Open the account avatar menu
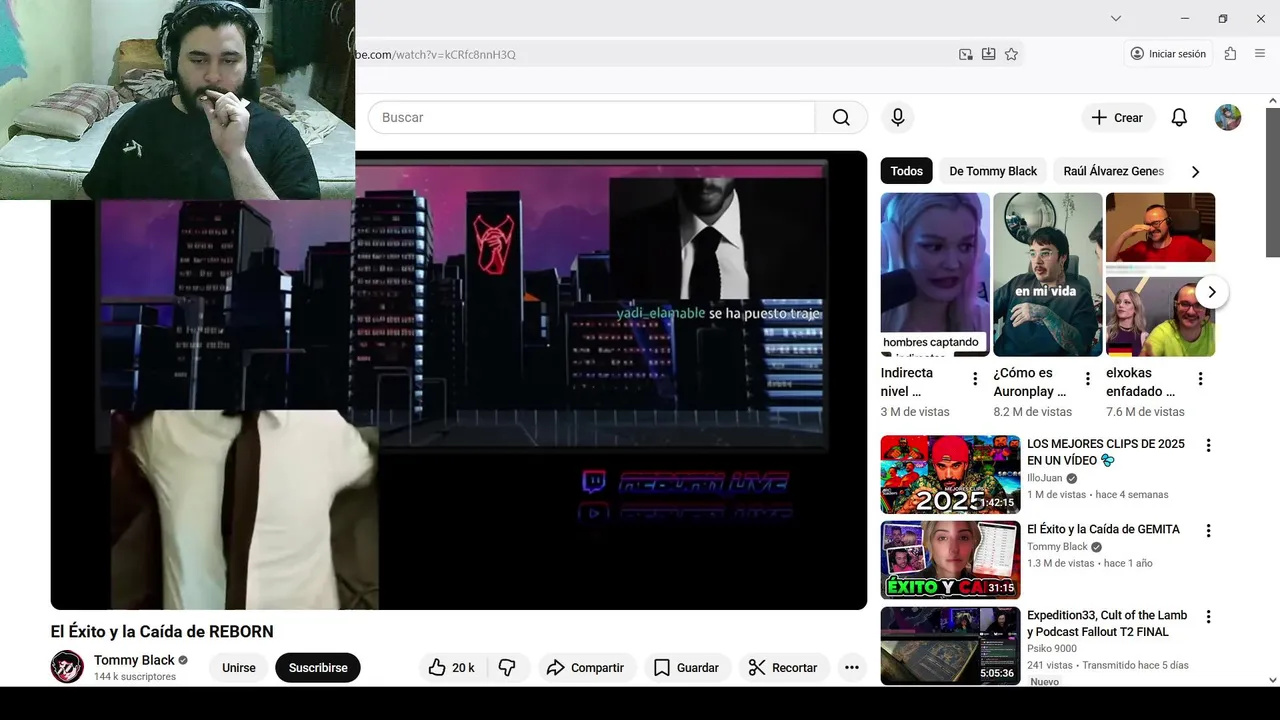This screenshot has height=720, width=1280. [1228, 117]
